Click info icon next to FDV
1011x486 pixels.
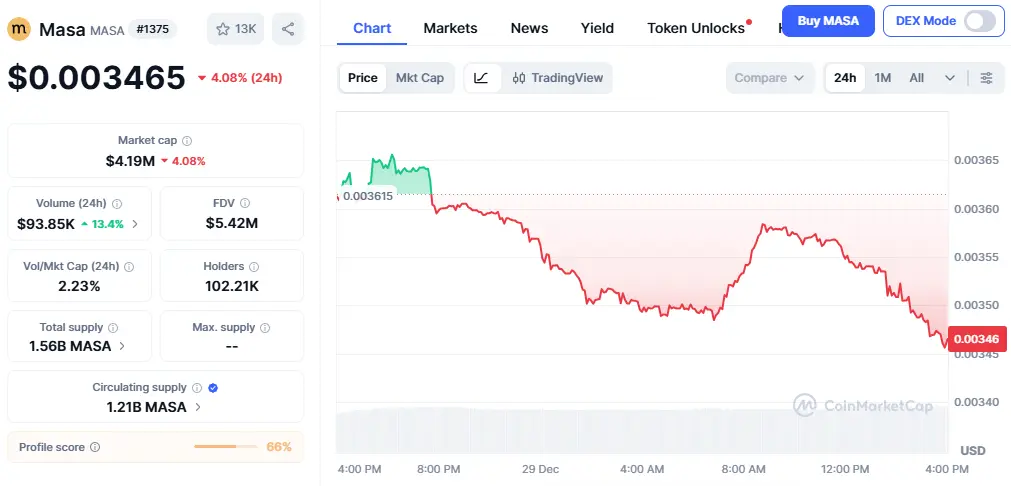pyautogui.click(x=245, y=203)
